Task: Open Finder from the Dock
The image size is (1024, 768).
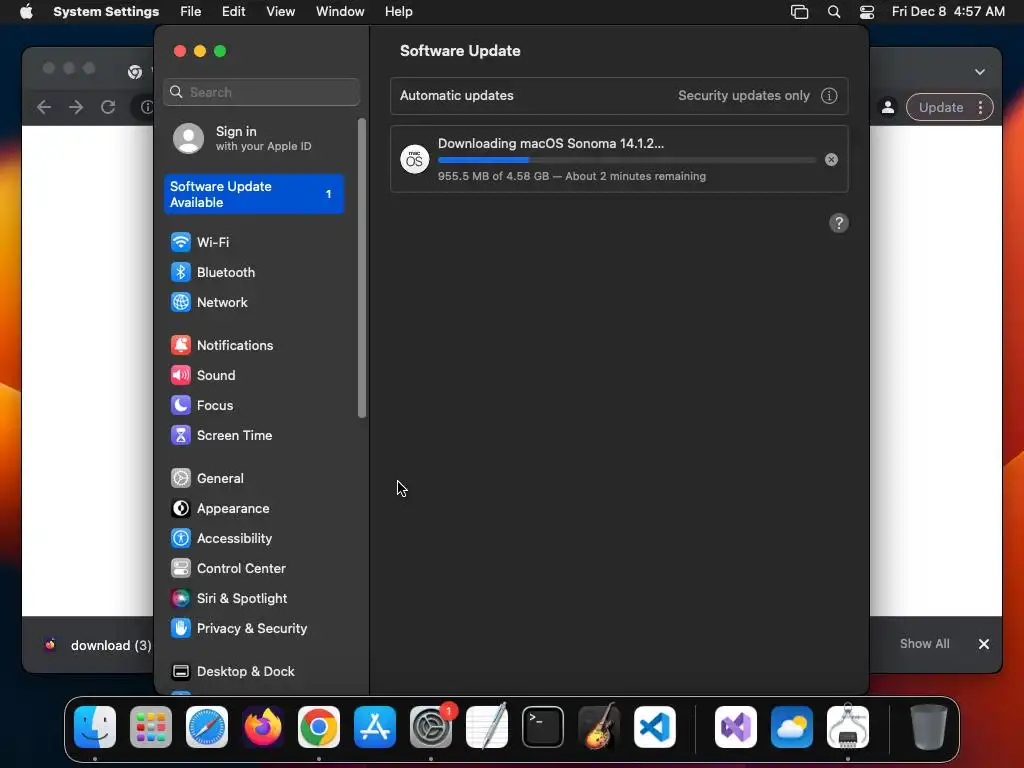Action: [95, 727]
